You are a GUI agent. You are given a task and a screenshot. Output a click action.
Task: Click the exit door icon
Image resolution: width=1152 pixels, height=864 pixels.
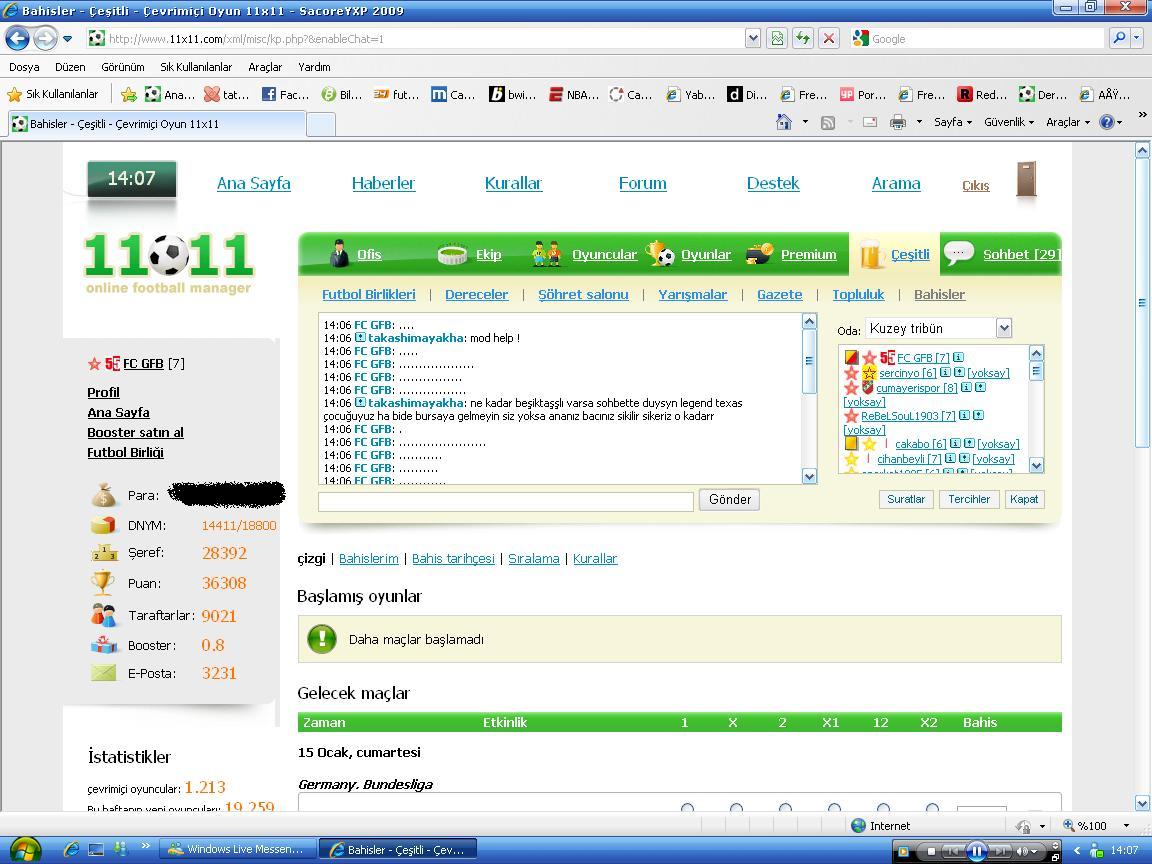point(1026,180)
